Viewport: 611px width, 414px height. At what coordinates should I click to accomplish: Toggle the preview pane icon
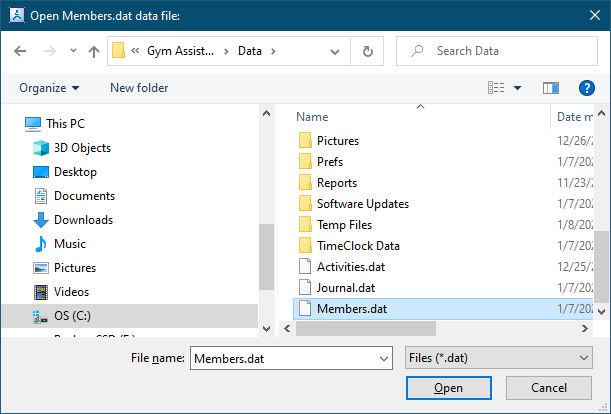coord(550,88)
